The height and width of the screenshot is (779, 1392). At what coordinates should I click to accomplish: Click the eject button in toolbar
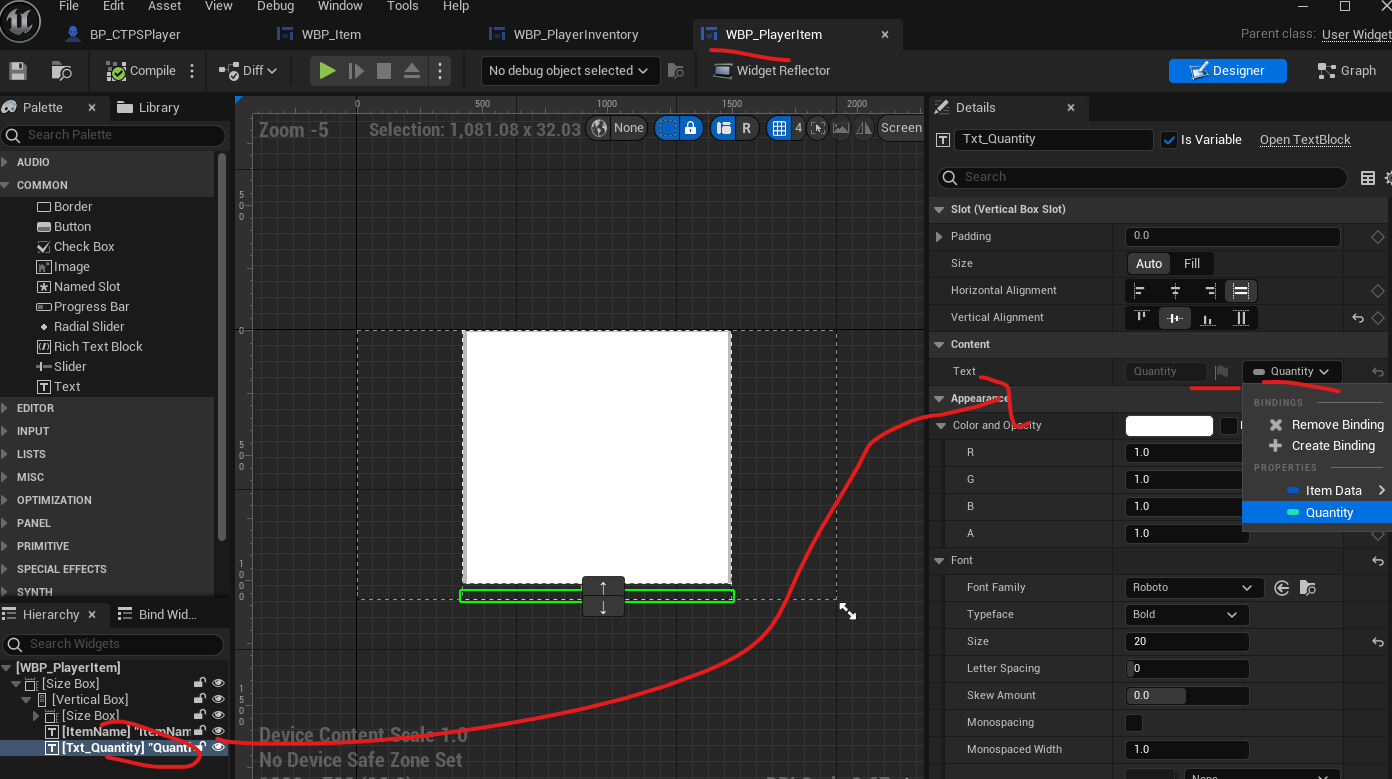click(412, 71)
